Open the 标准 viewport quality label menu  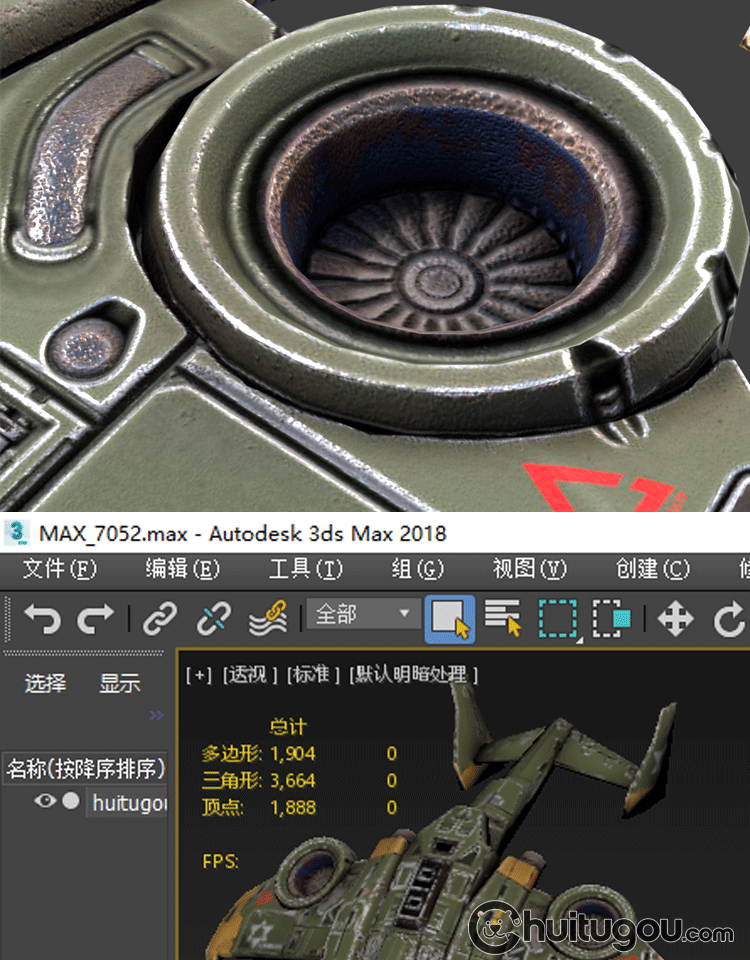point(312,675)
